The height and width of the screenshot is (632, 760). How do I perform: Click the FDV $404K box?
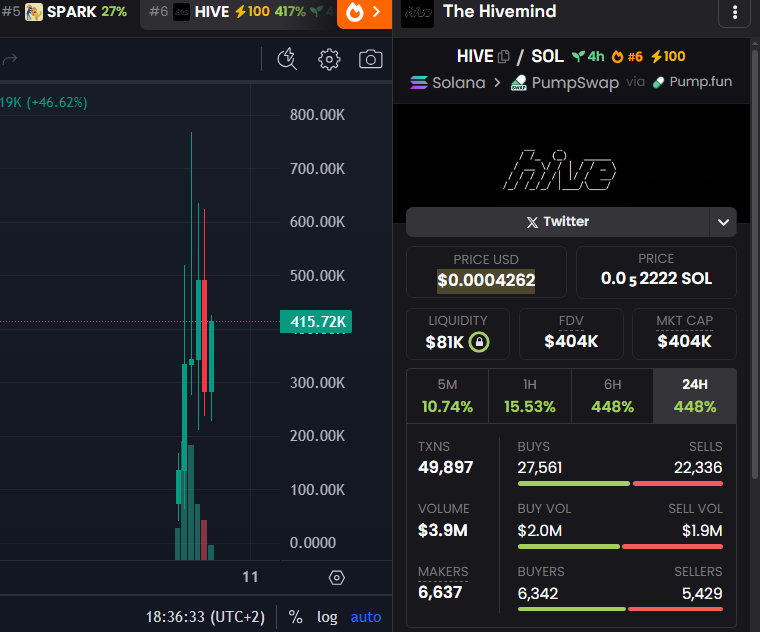(571, 334)
